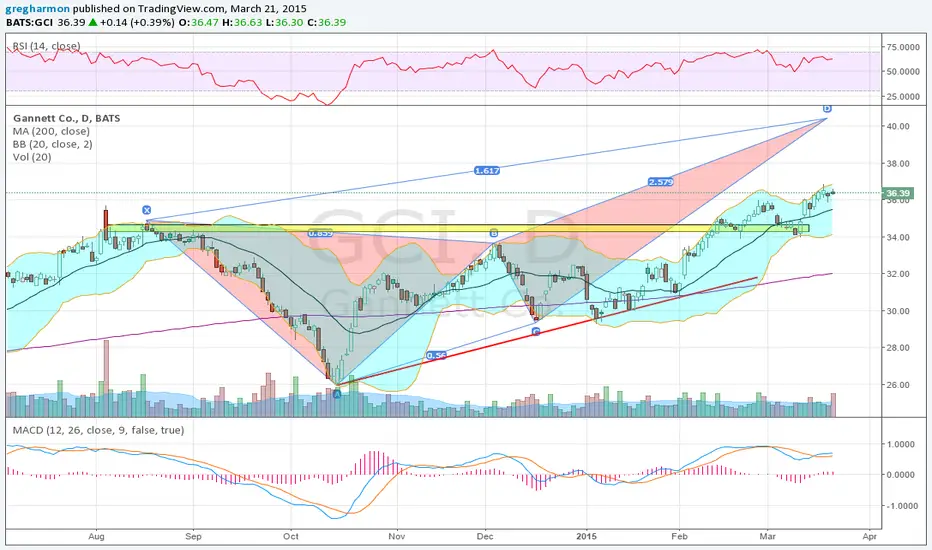Click the 38.00 price axis label
This screenshot has height=550, width=932.
pos(897,164)
